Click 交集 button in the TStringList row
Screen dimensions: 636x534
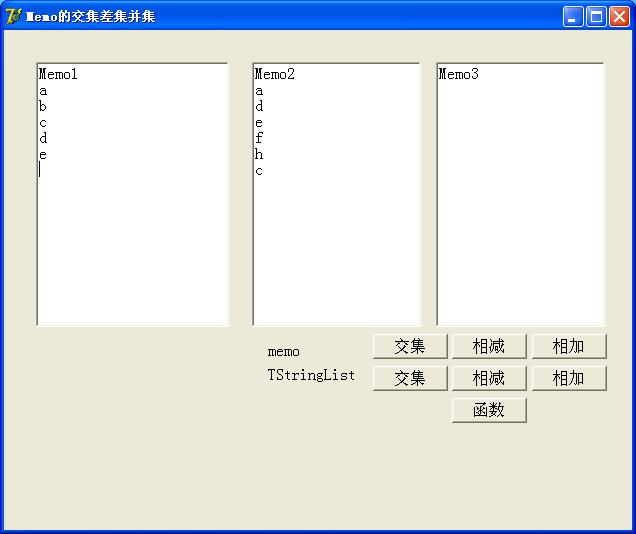410,378
